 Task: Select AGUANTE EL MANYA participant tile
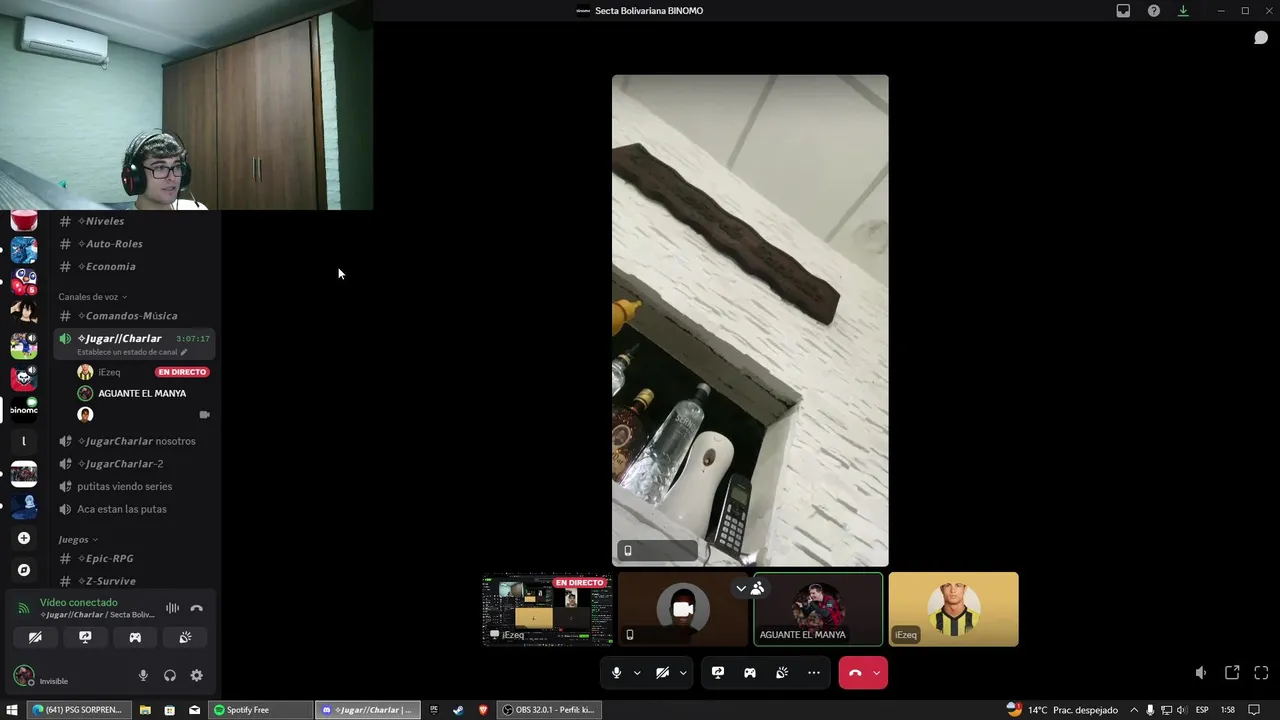pyautogui.click(x=818, y=609)
